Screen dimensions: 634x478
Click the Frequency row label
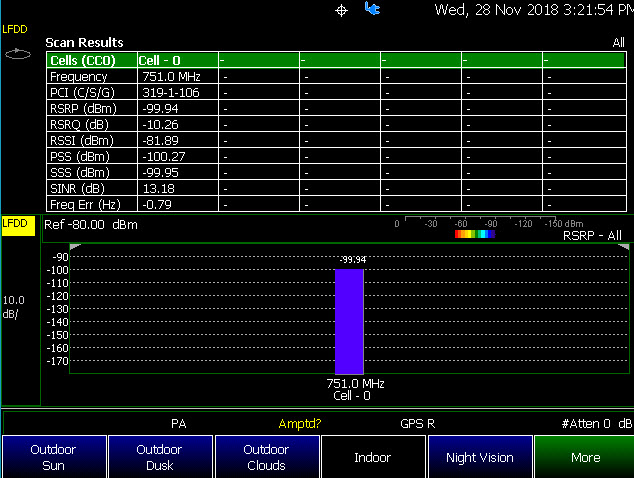(78, 76)
